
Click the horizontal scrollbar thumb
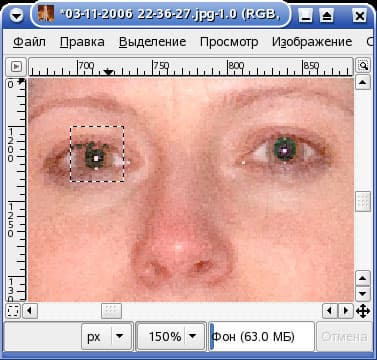coord(111,311)
